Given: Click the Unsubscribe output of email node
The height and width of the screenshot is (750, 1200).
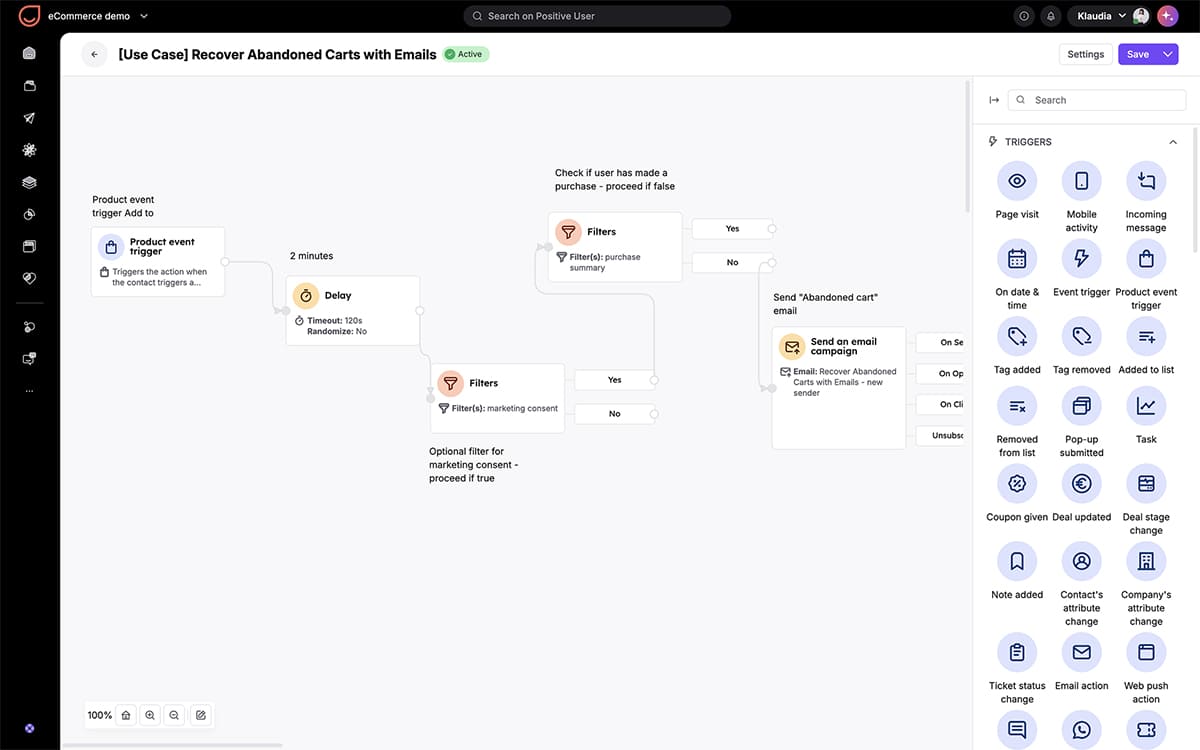Looking at the screenshot, I should [940, 436].
